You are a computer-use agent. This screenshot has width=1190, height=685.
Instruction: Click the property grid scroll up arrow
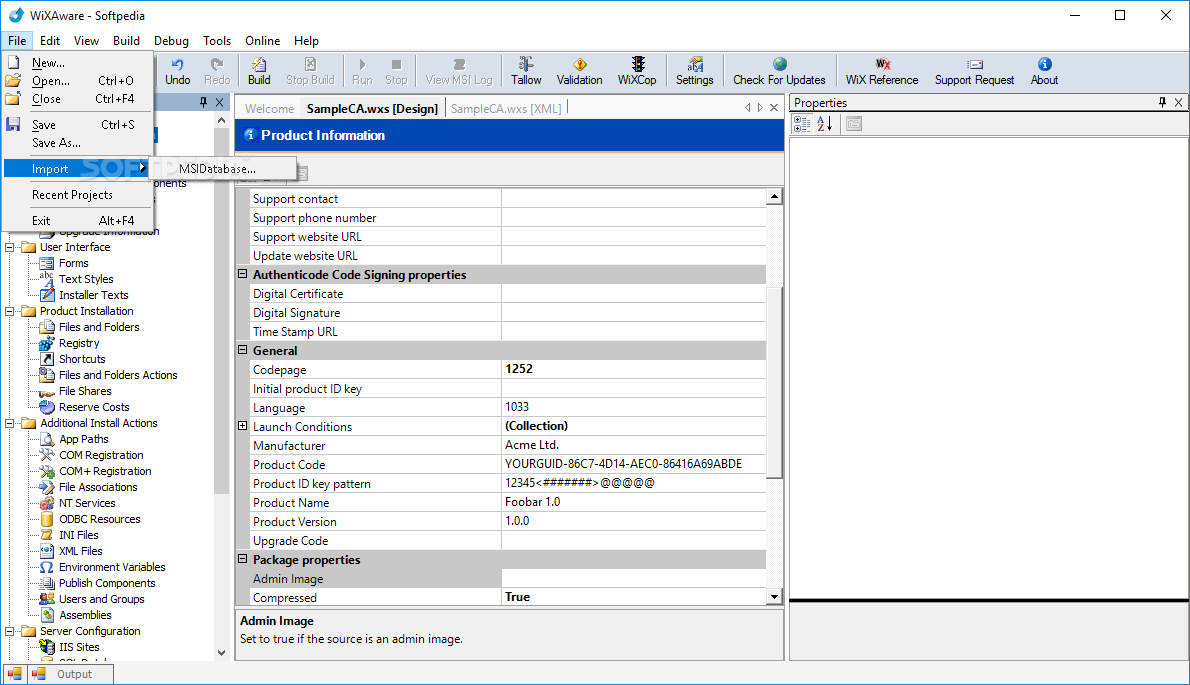(x=774, y=196)
